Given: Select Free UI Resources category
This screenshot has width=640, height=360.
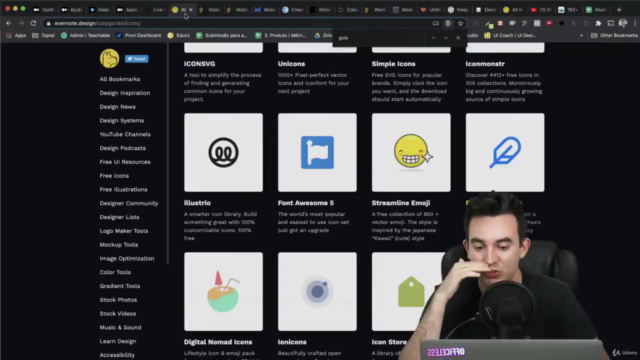Looking at the screenshot, I should pos(125,162).
